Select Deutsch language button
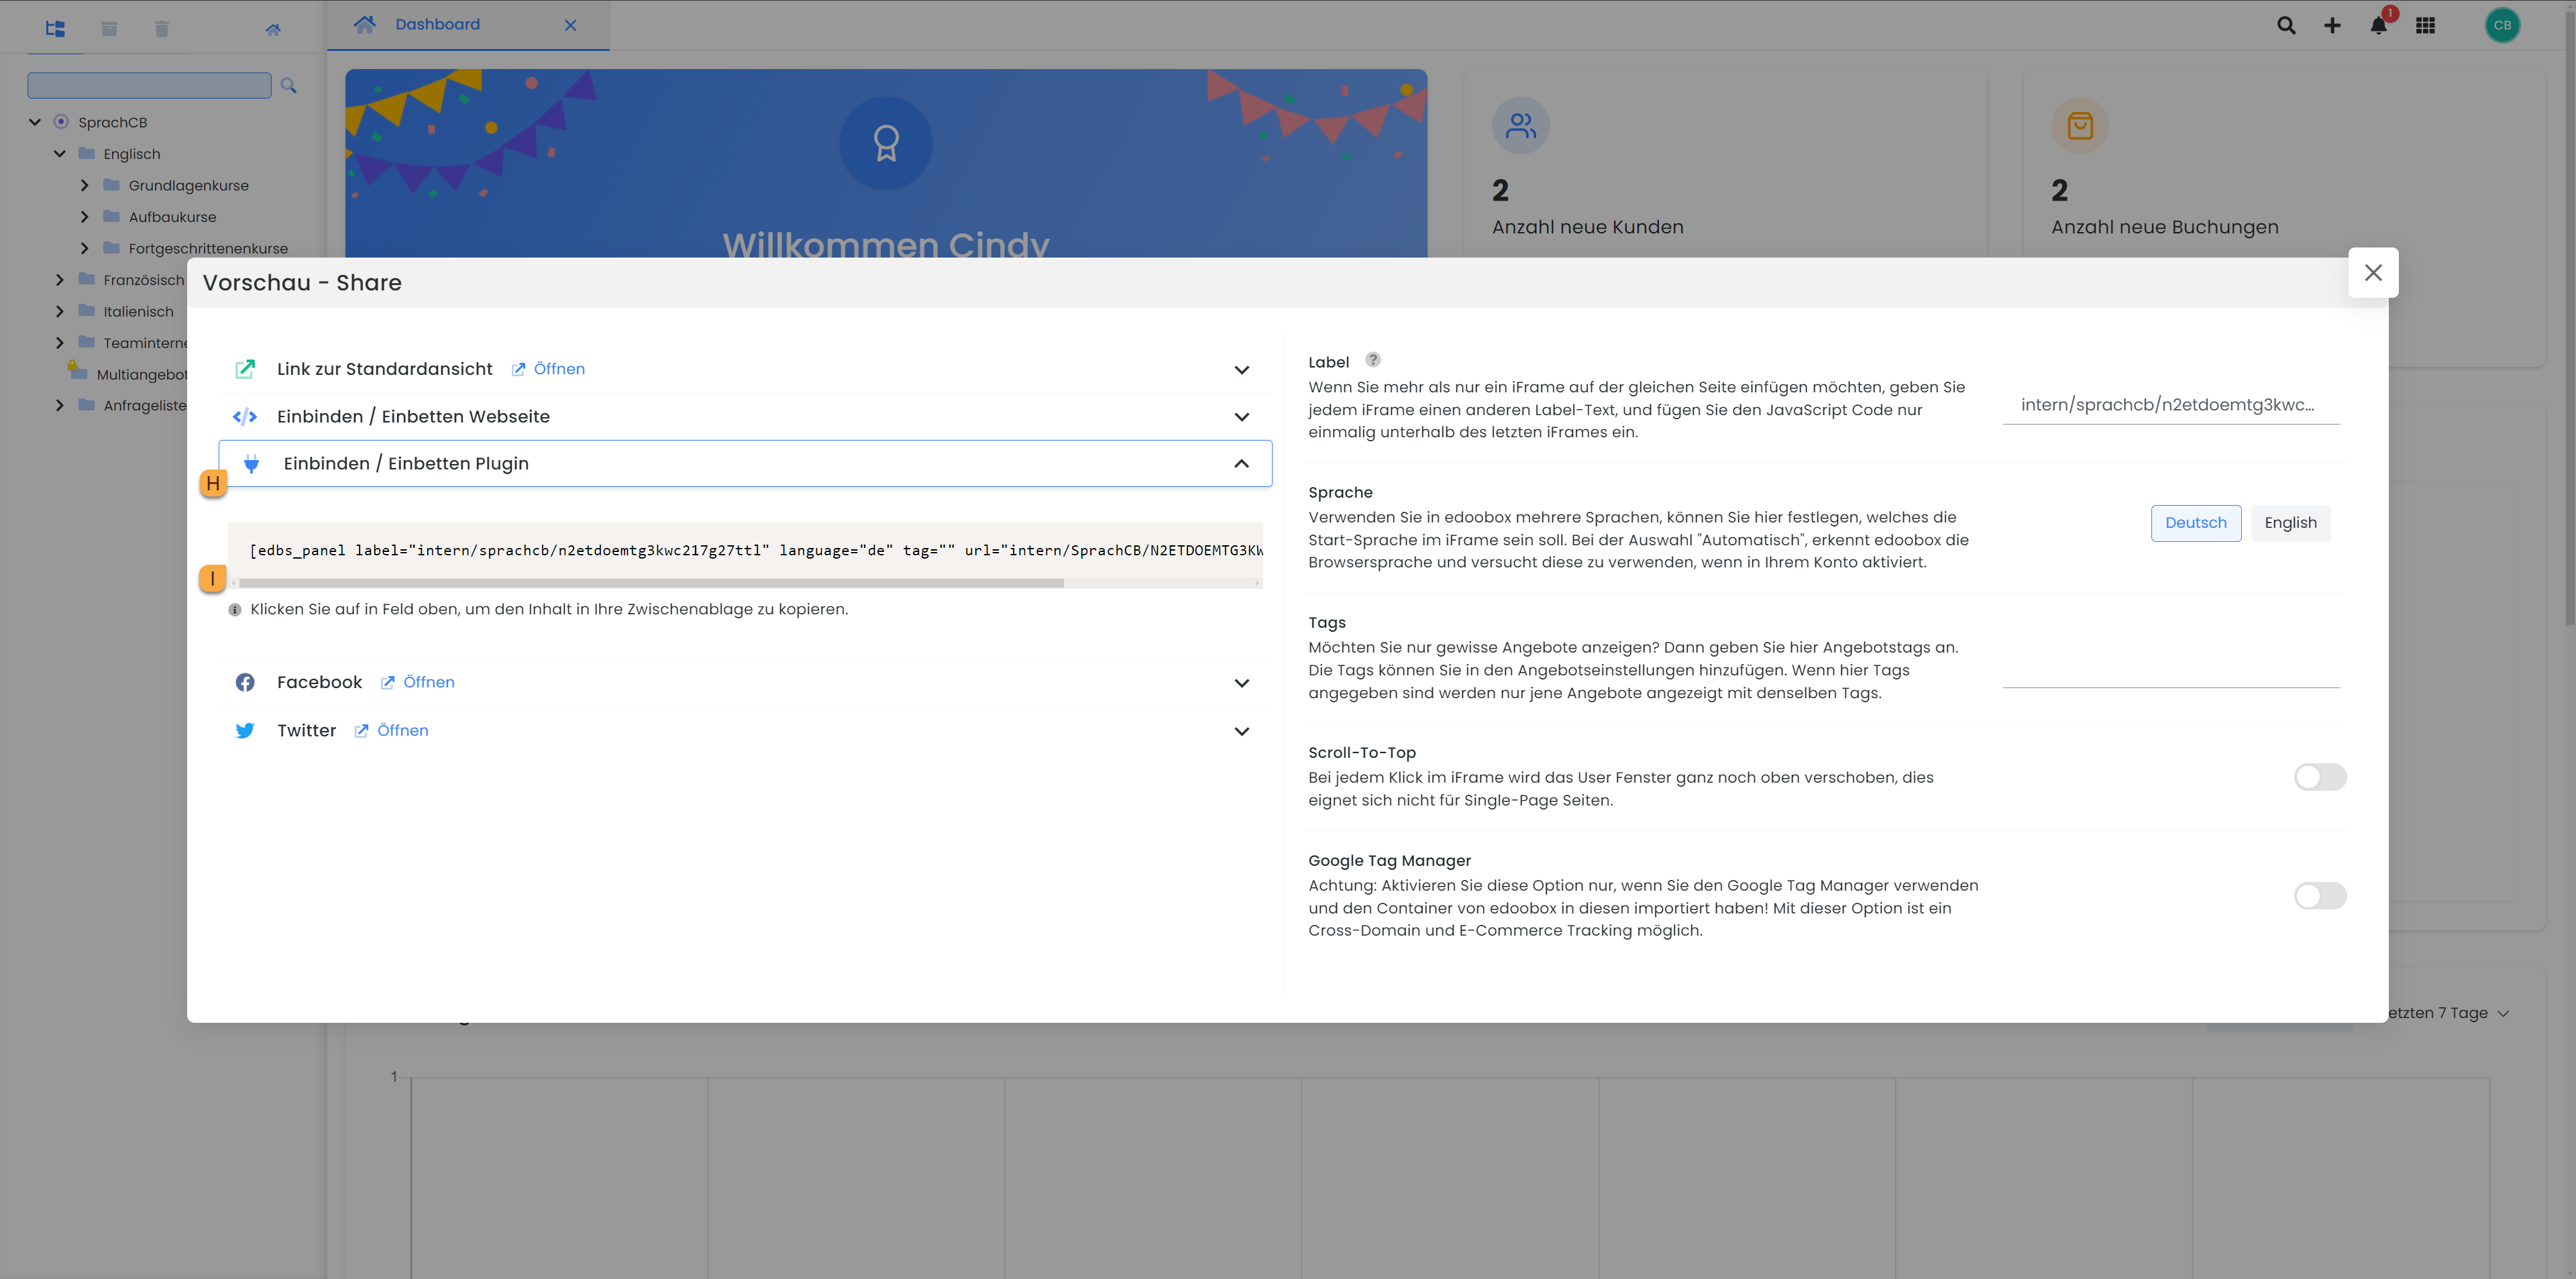Image resolution: width=2576 pixels, height=1279 pixels. tap(2196, 522)
